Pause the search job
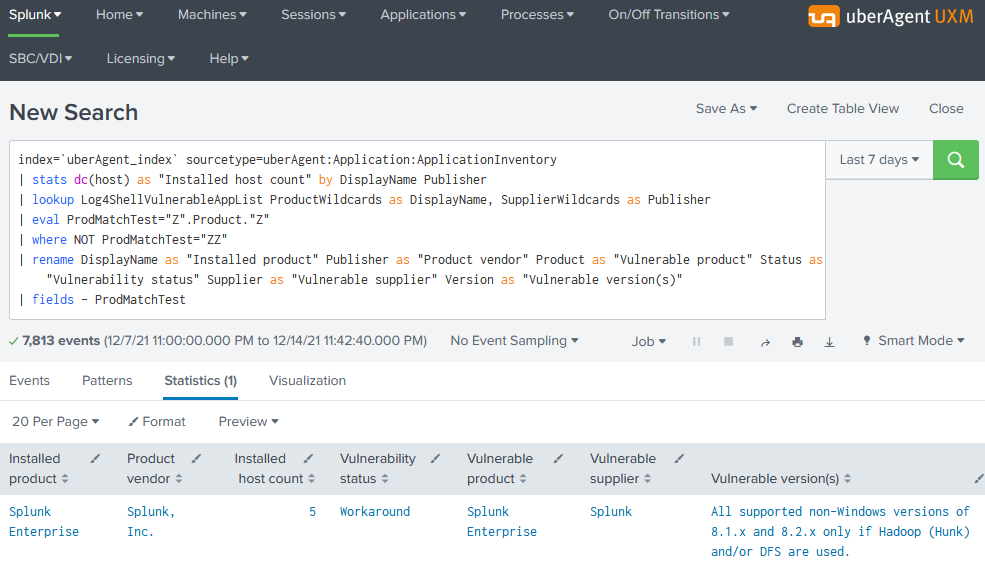This screenshot has height=565, width=985. click(x=696, y=341)
